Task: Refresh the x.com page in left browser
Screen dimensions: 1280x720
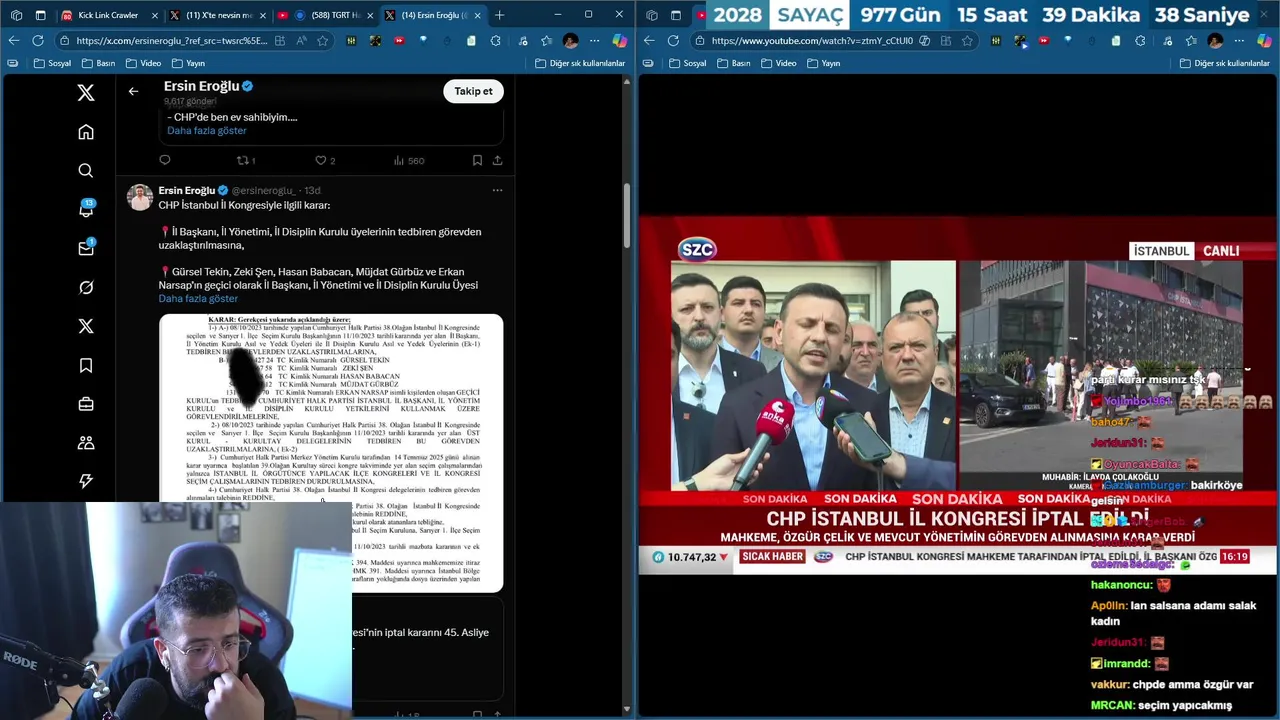Action: [x=38, y=40]
